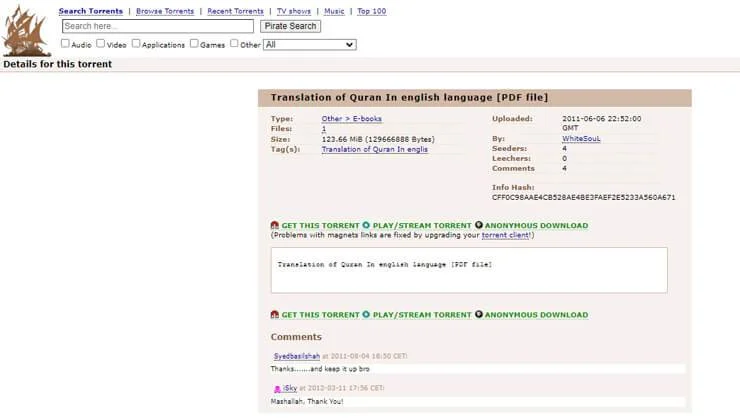The height and width of the screenshot is (418, 740).
Task: Visit uploader WhiteSouL profile
Action: [x=581, y=139]
